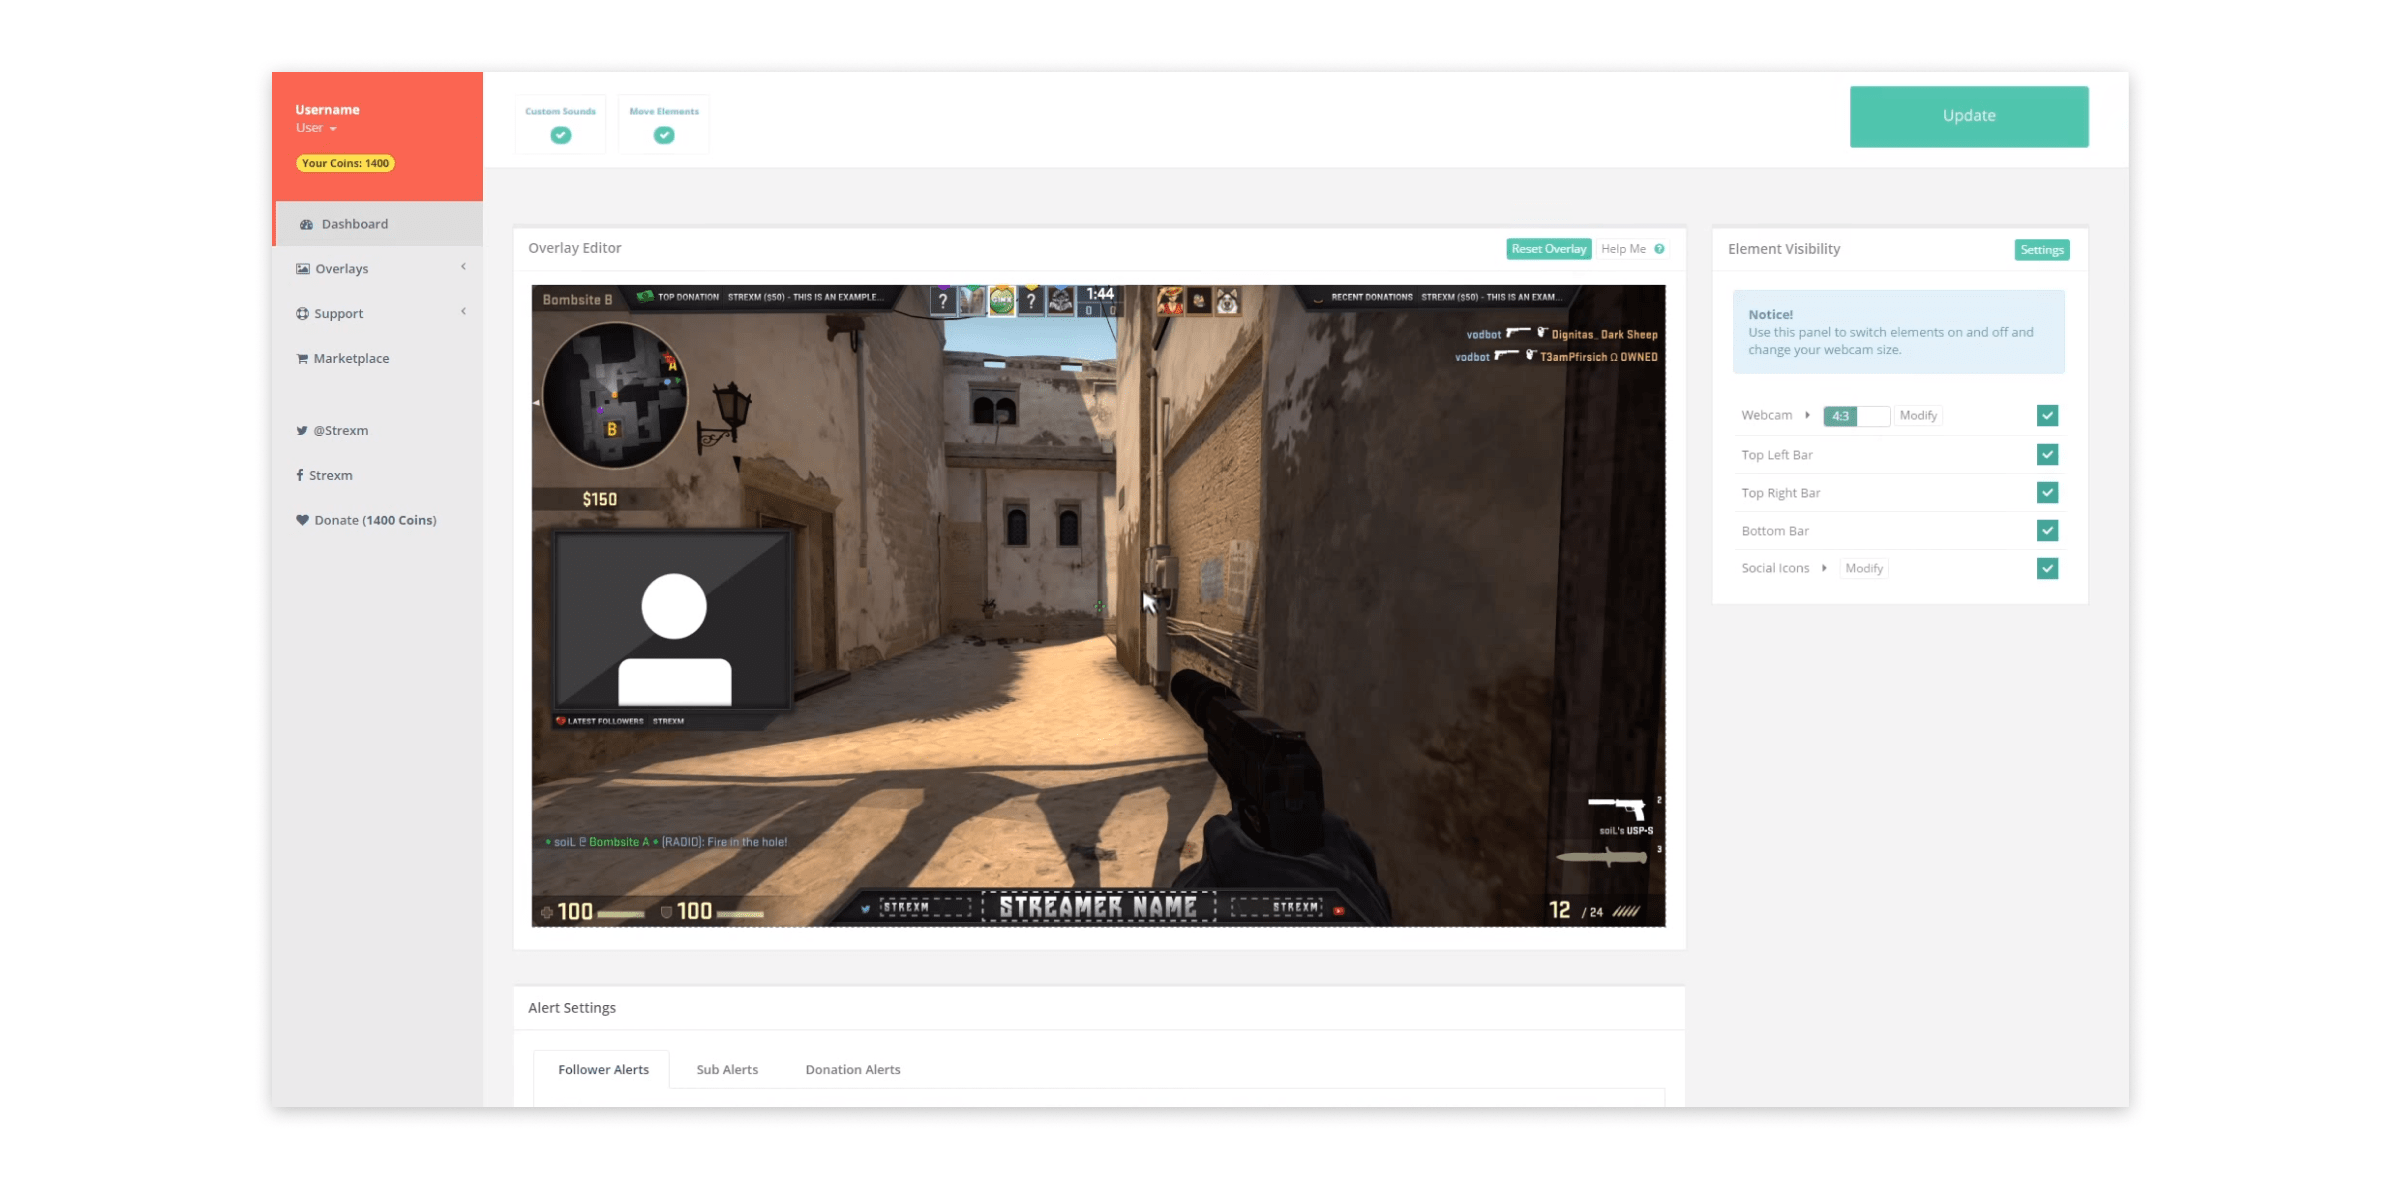The image size is (2400, 1180).
Task: Click the Dashboard gauge icon
Action: pyautogui.click(x=306, y=224)
